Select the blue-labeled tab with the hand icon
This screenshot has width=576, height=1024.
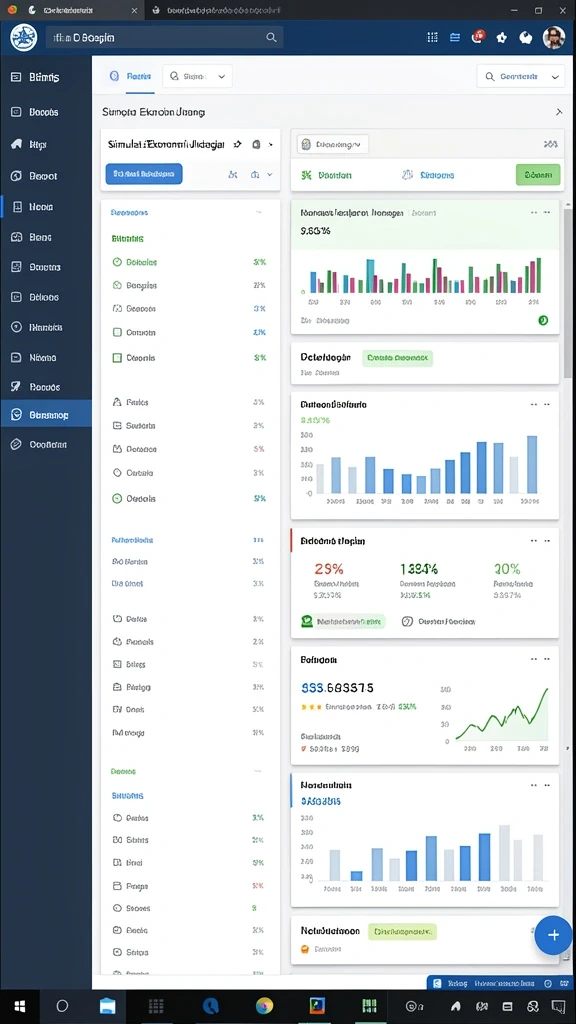[x=428, y=175]
